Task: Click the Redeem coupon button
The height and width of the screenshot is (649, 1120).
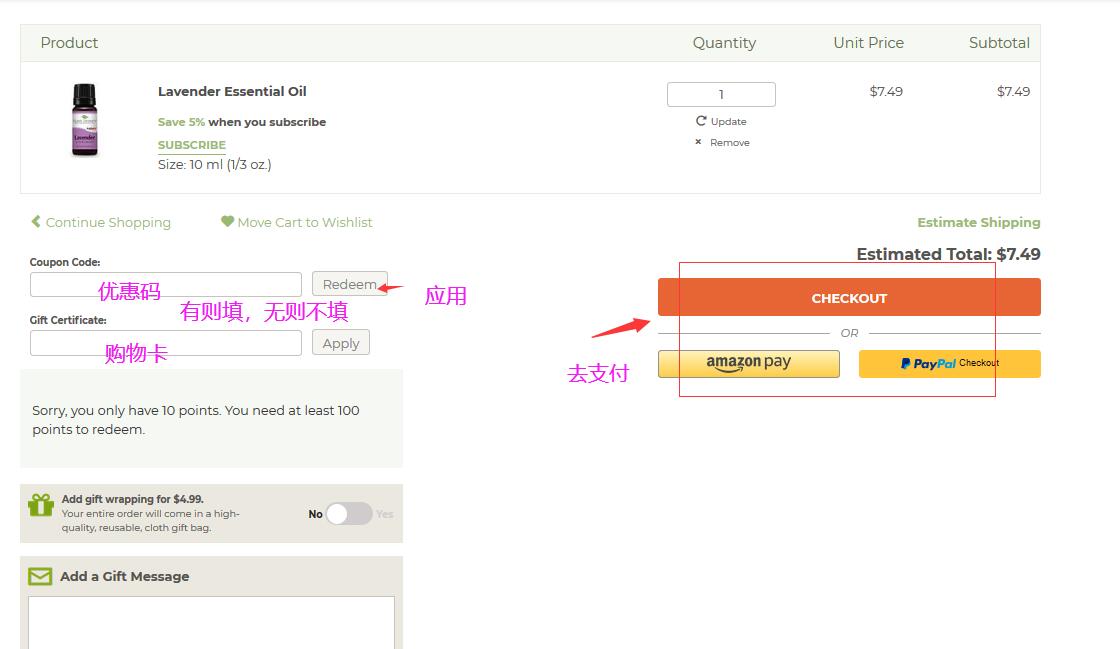Action: [x=349, y=284]
